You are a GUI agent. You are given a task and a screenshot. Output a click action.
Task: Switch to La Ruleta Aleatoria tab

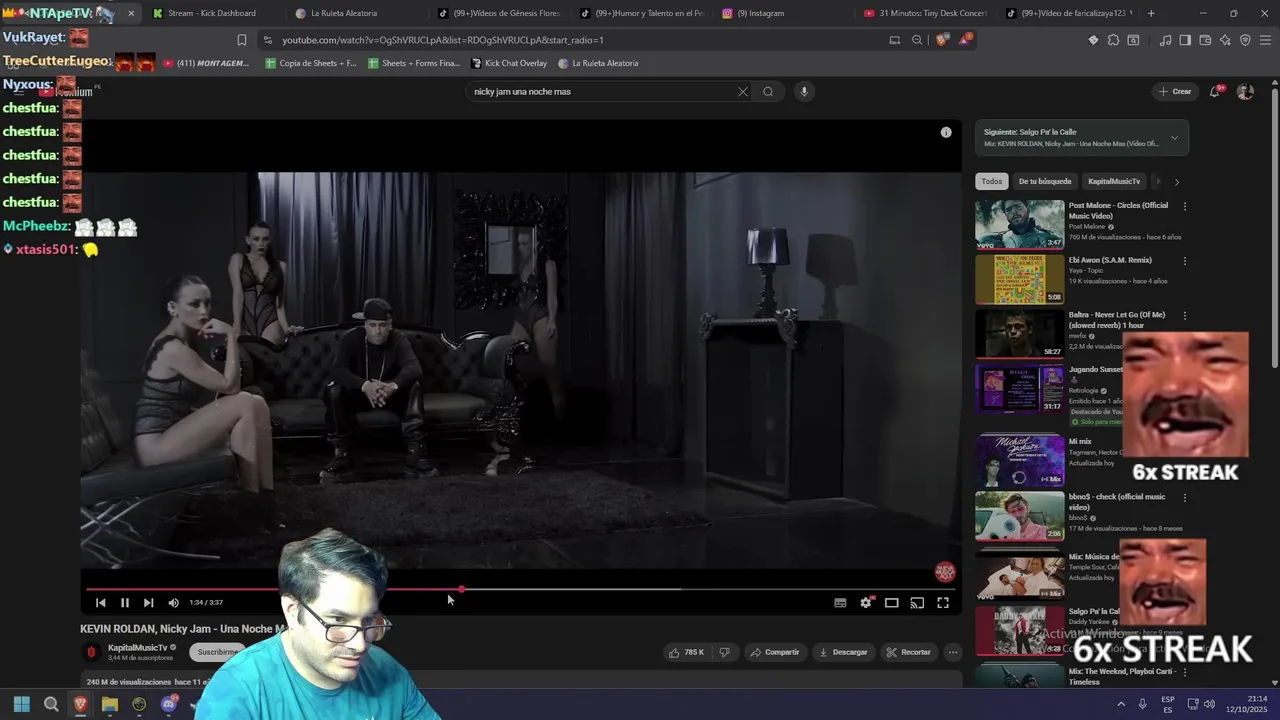[344, 13]
